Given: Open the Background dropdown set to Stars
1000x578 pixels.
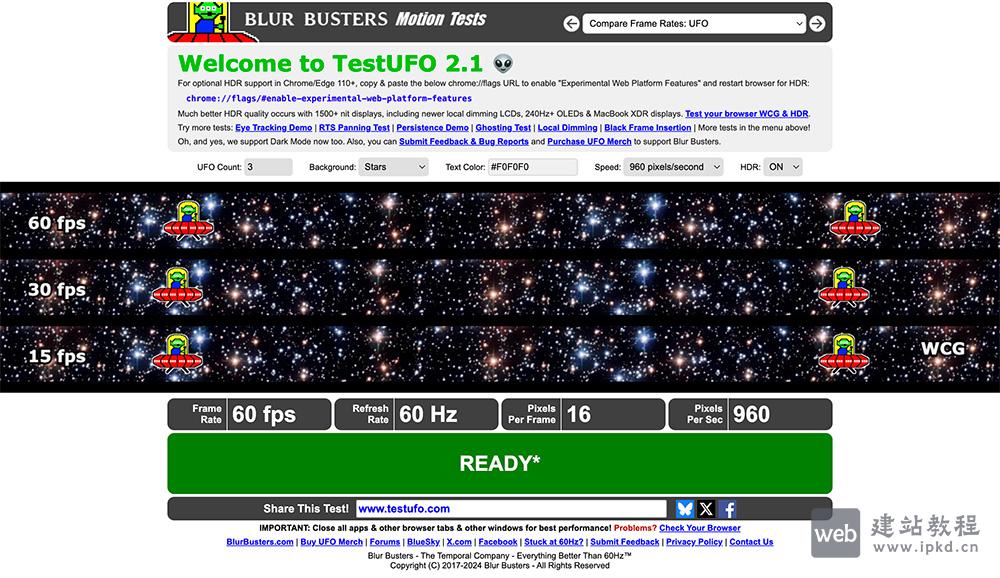Looking at the screenshot, I should pyautogui.click(x=393, y=167).
